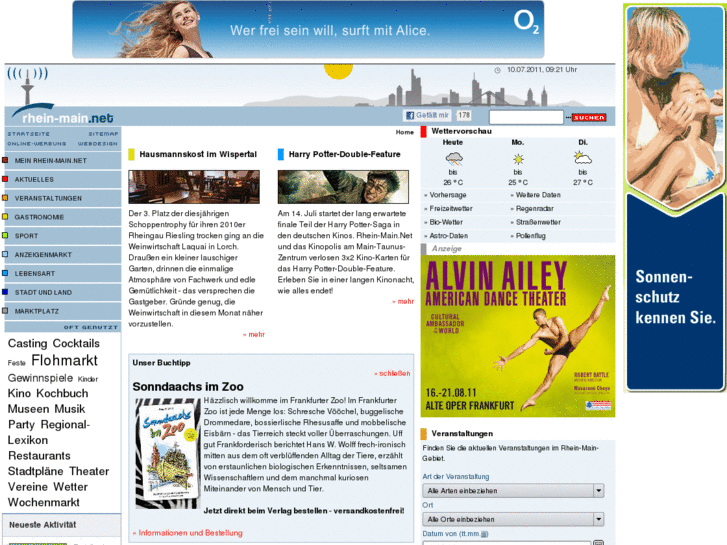Open WEBDESIGN link

[97, 143]
